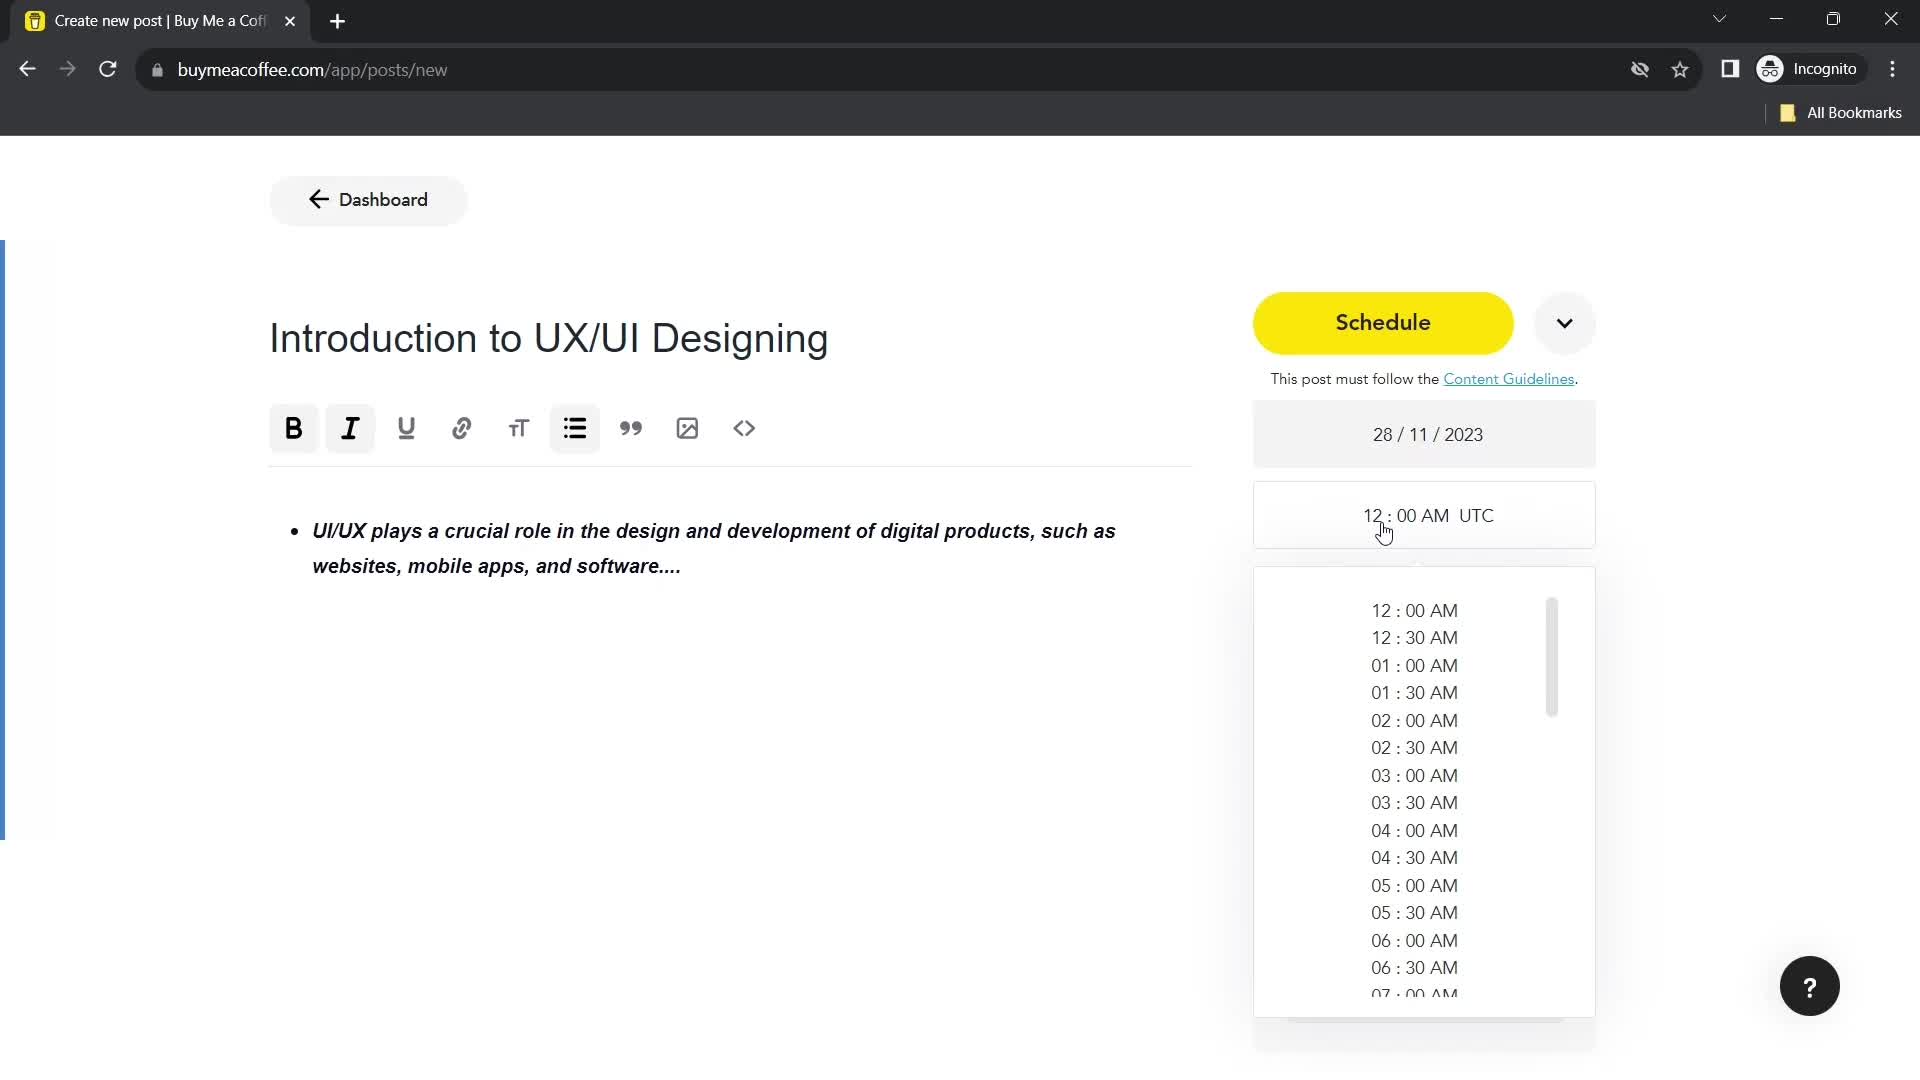The width and height of the screenshot is (1920, 1080).
Task: Click the forward navigation arrow
Action: click(x=68, y=69)
